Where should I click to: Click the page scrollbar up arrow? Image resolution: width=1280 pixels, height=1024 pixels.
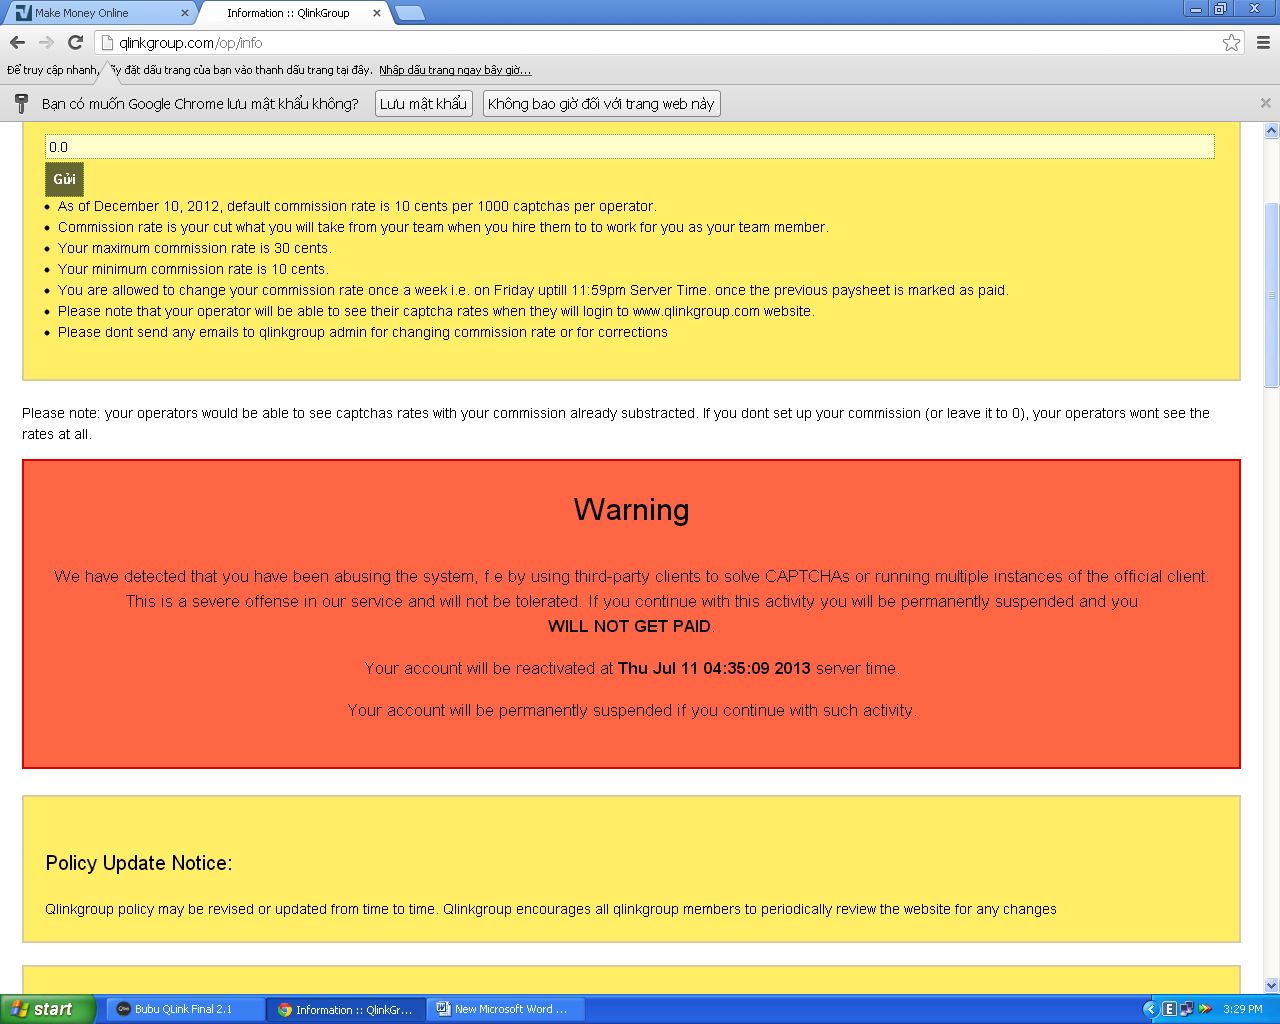tap(1272, 131)
